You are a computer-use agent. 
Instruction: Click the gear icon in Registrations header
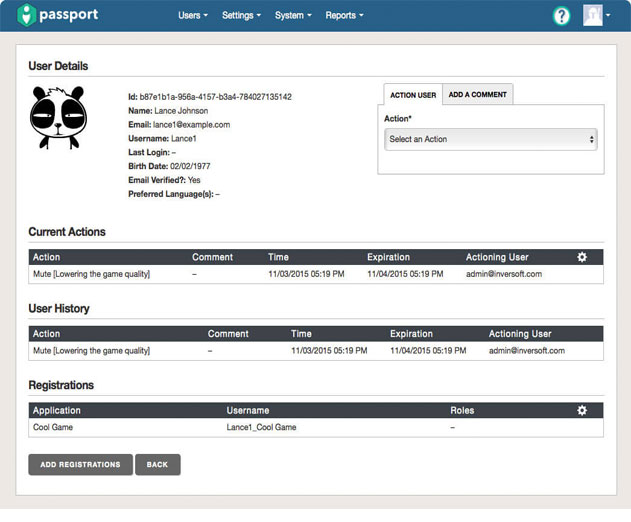[x=582, y=411]
